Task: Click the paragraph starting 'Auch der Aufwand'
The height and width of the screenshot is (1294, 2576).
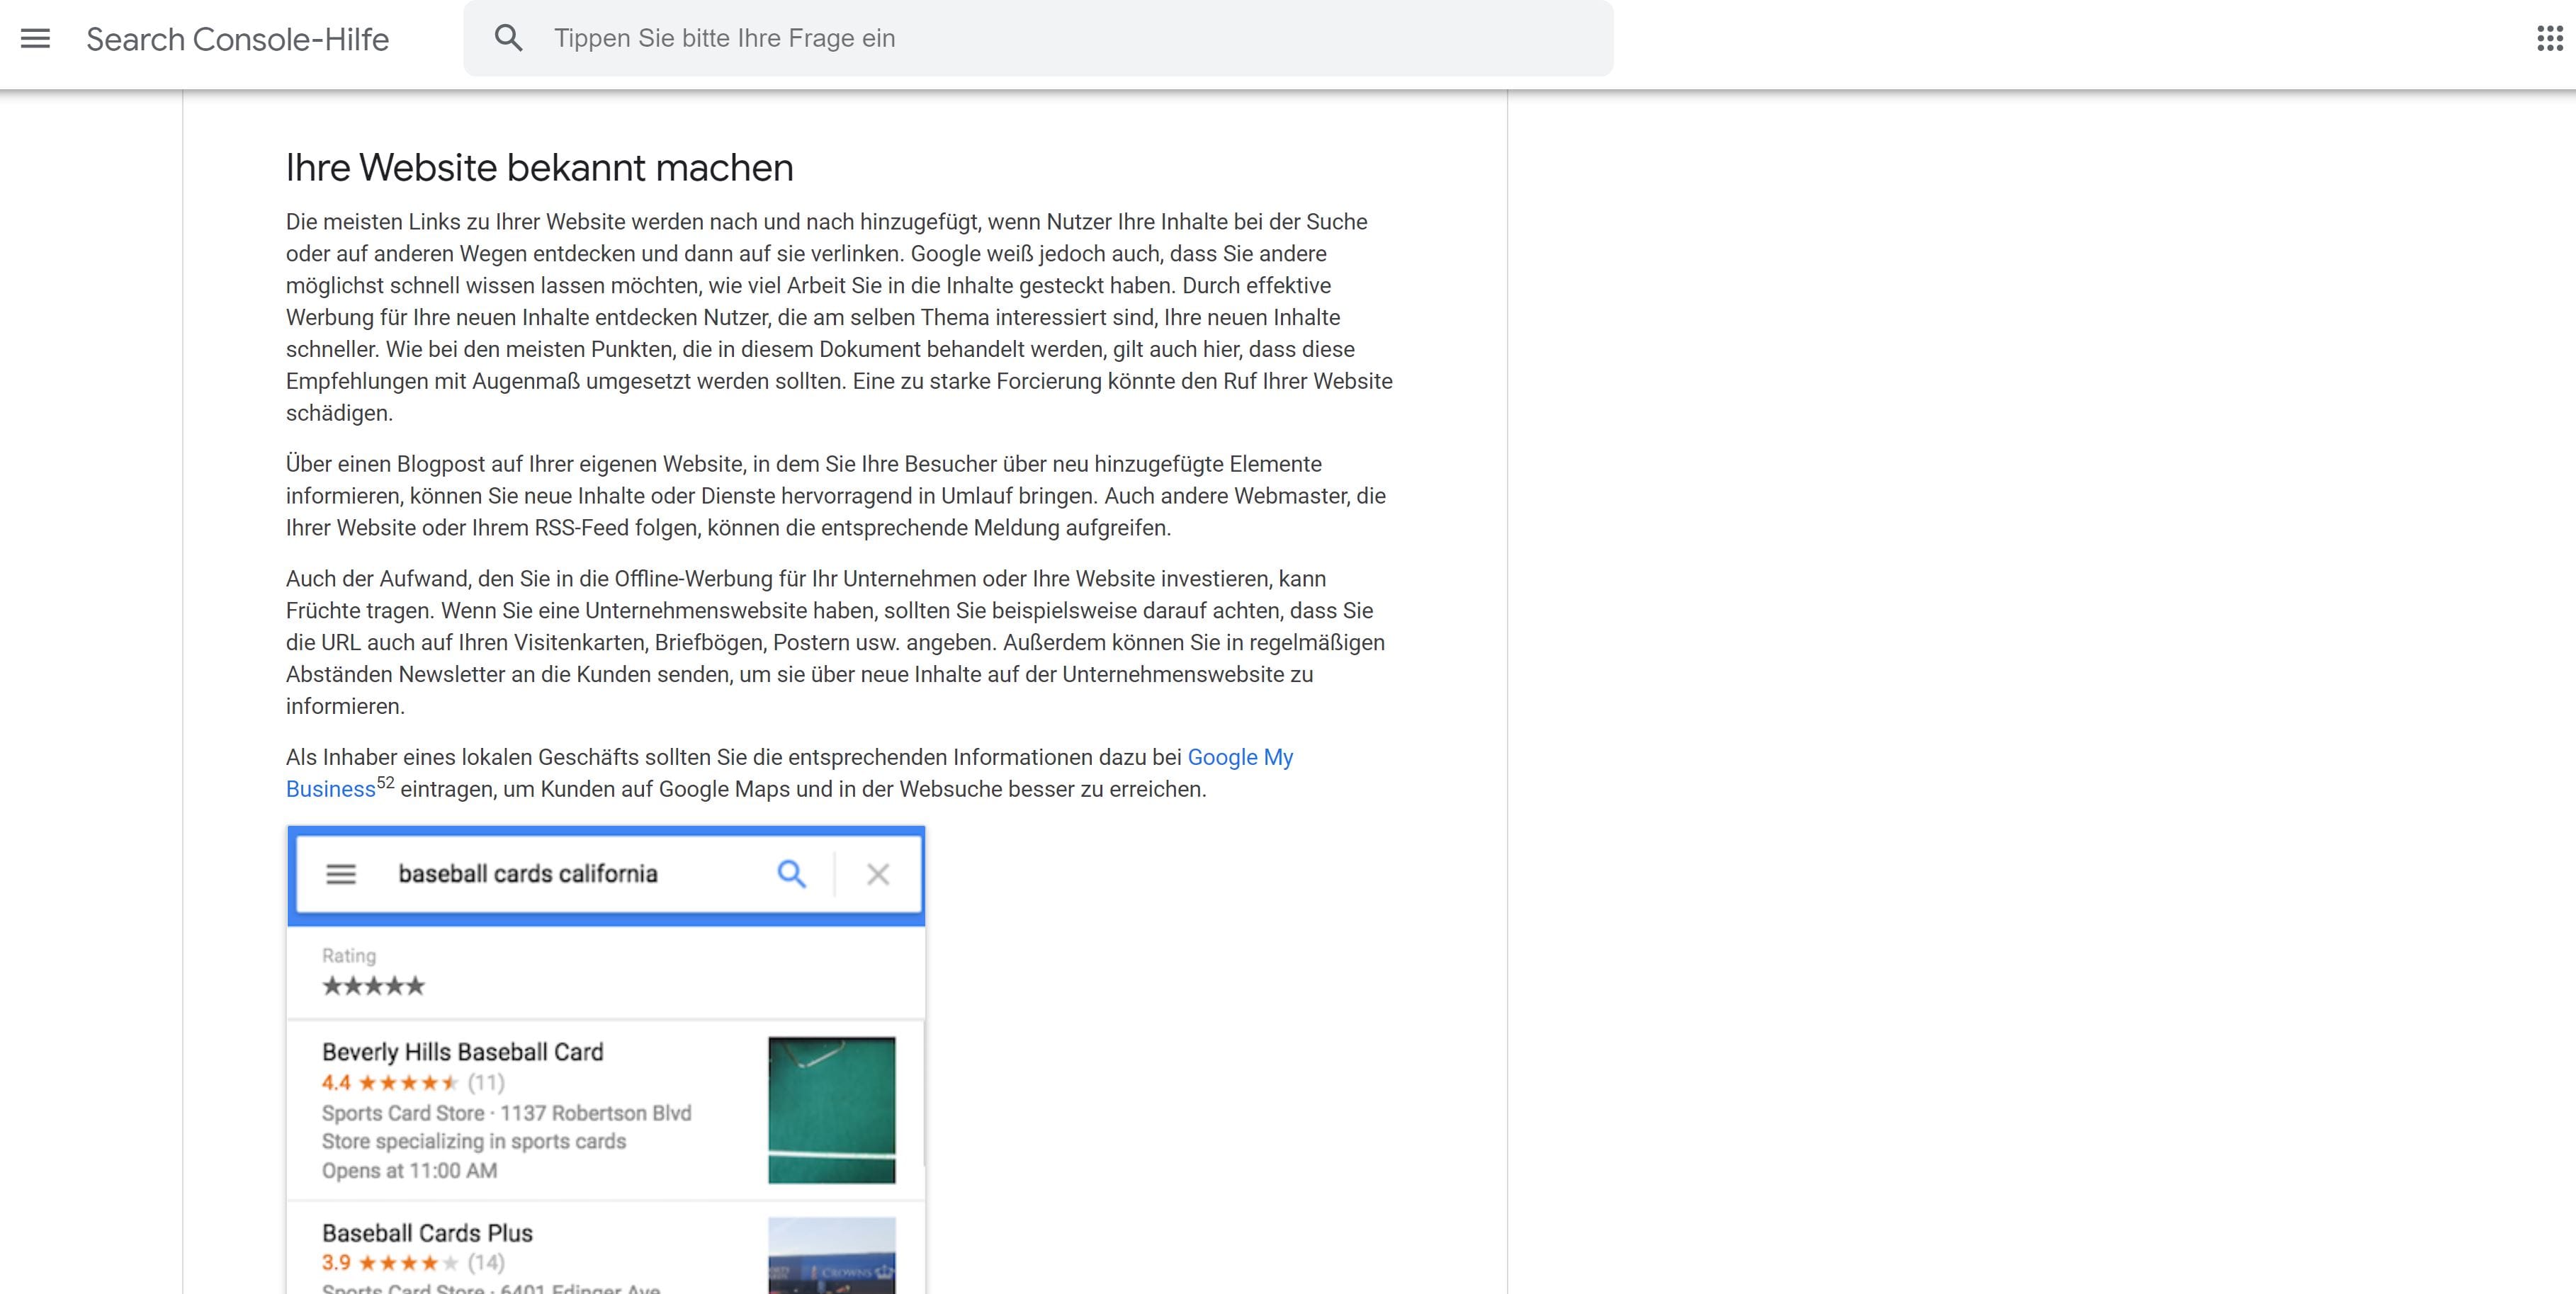Action: [x=835, y=642]
